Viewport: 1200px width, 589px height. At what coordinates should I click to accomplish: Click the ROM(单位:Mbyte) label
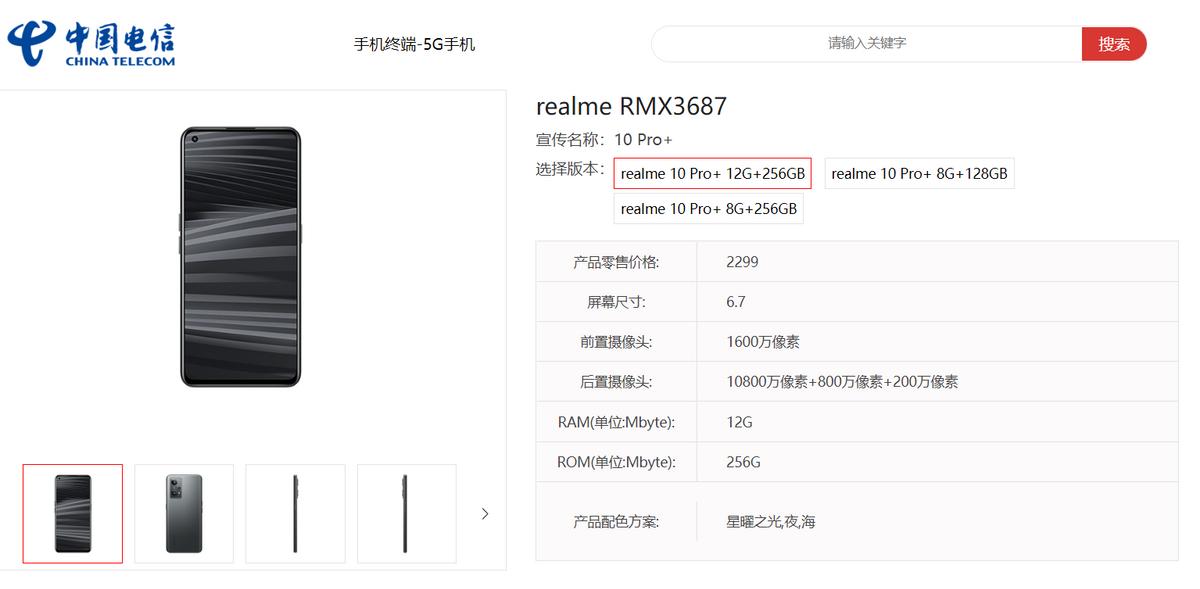[616, 462]
